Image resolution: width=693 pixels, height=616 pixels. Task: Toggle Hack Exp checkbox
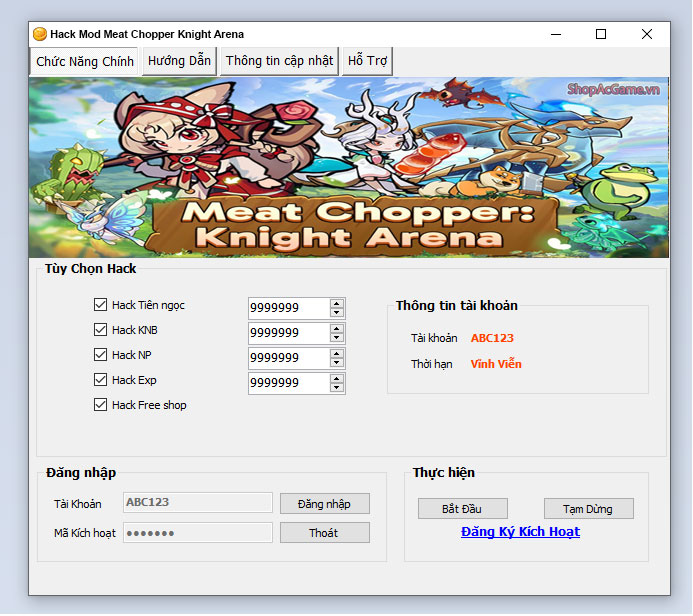(x=100, y=380)
